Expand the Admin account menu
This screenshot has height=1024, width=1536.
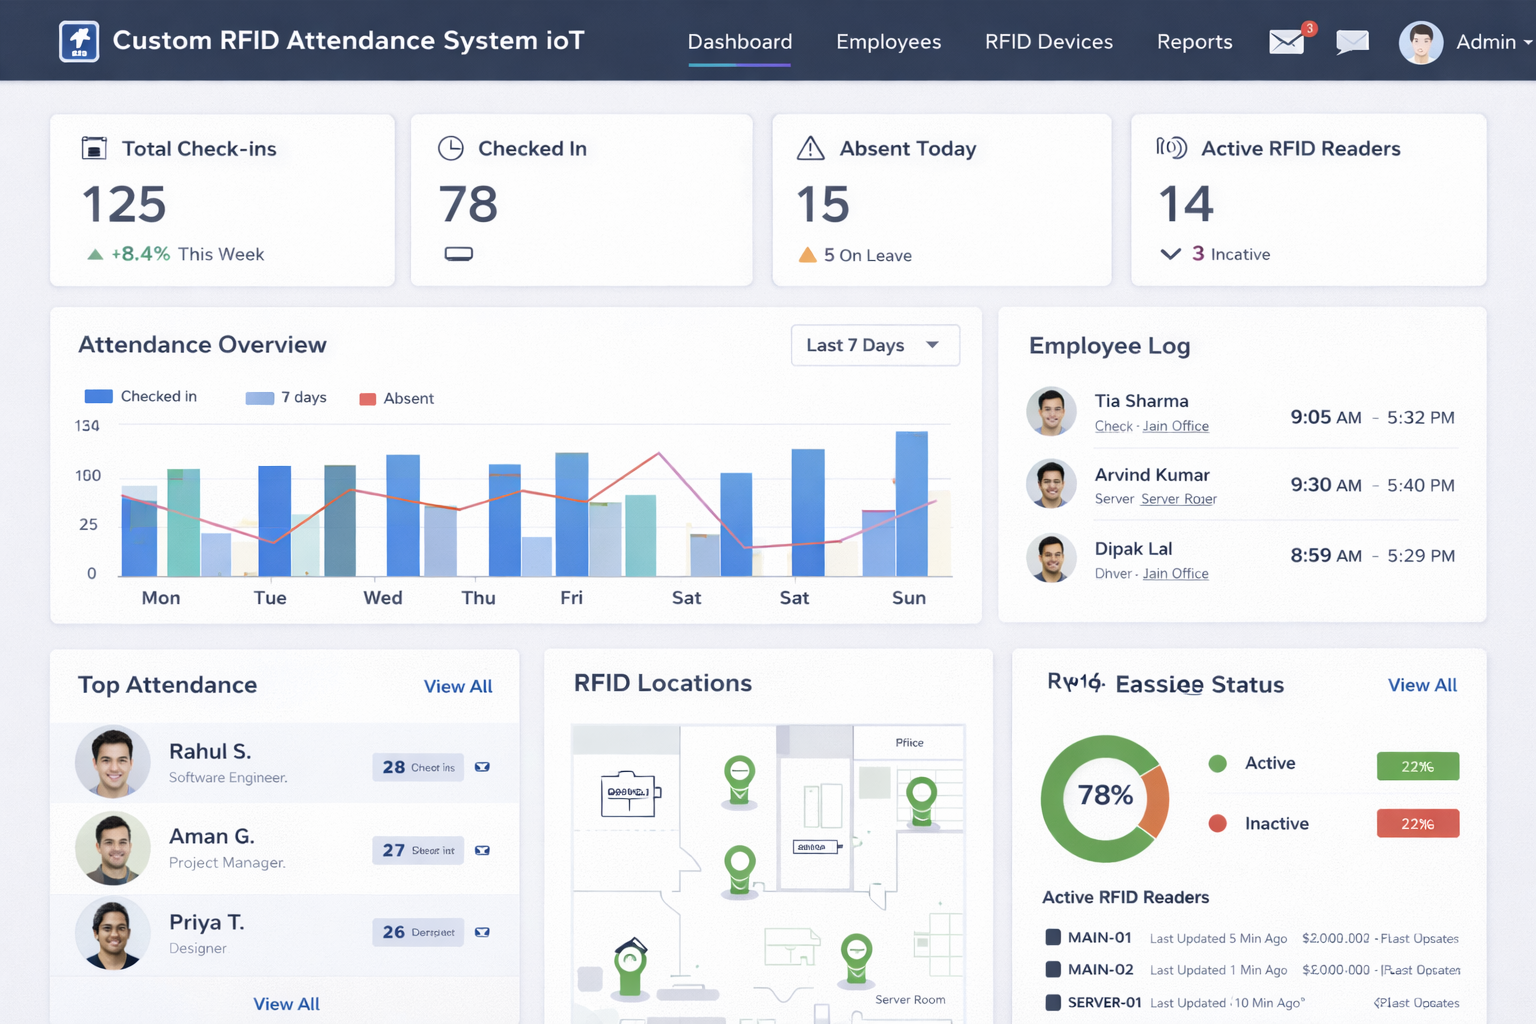tap(1491, 42)
